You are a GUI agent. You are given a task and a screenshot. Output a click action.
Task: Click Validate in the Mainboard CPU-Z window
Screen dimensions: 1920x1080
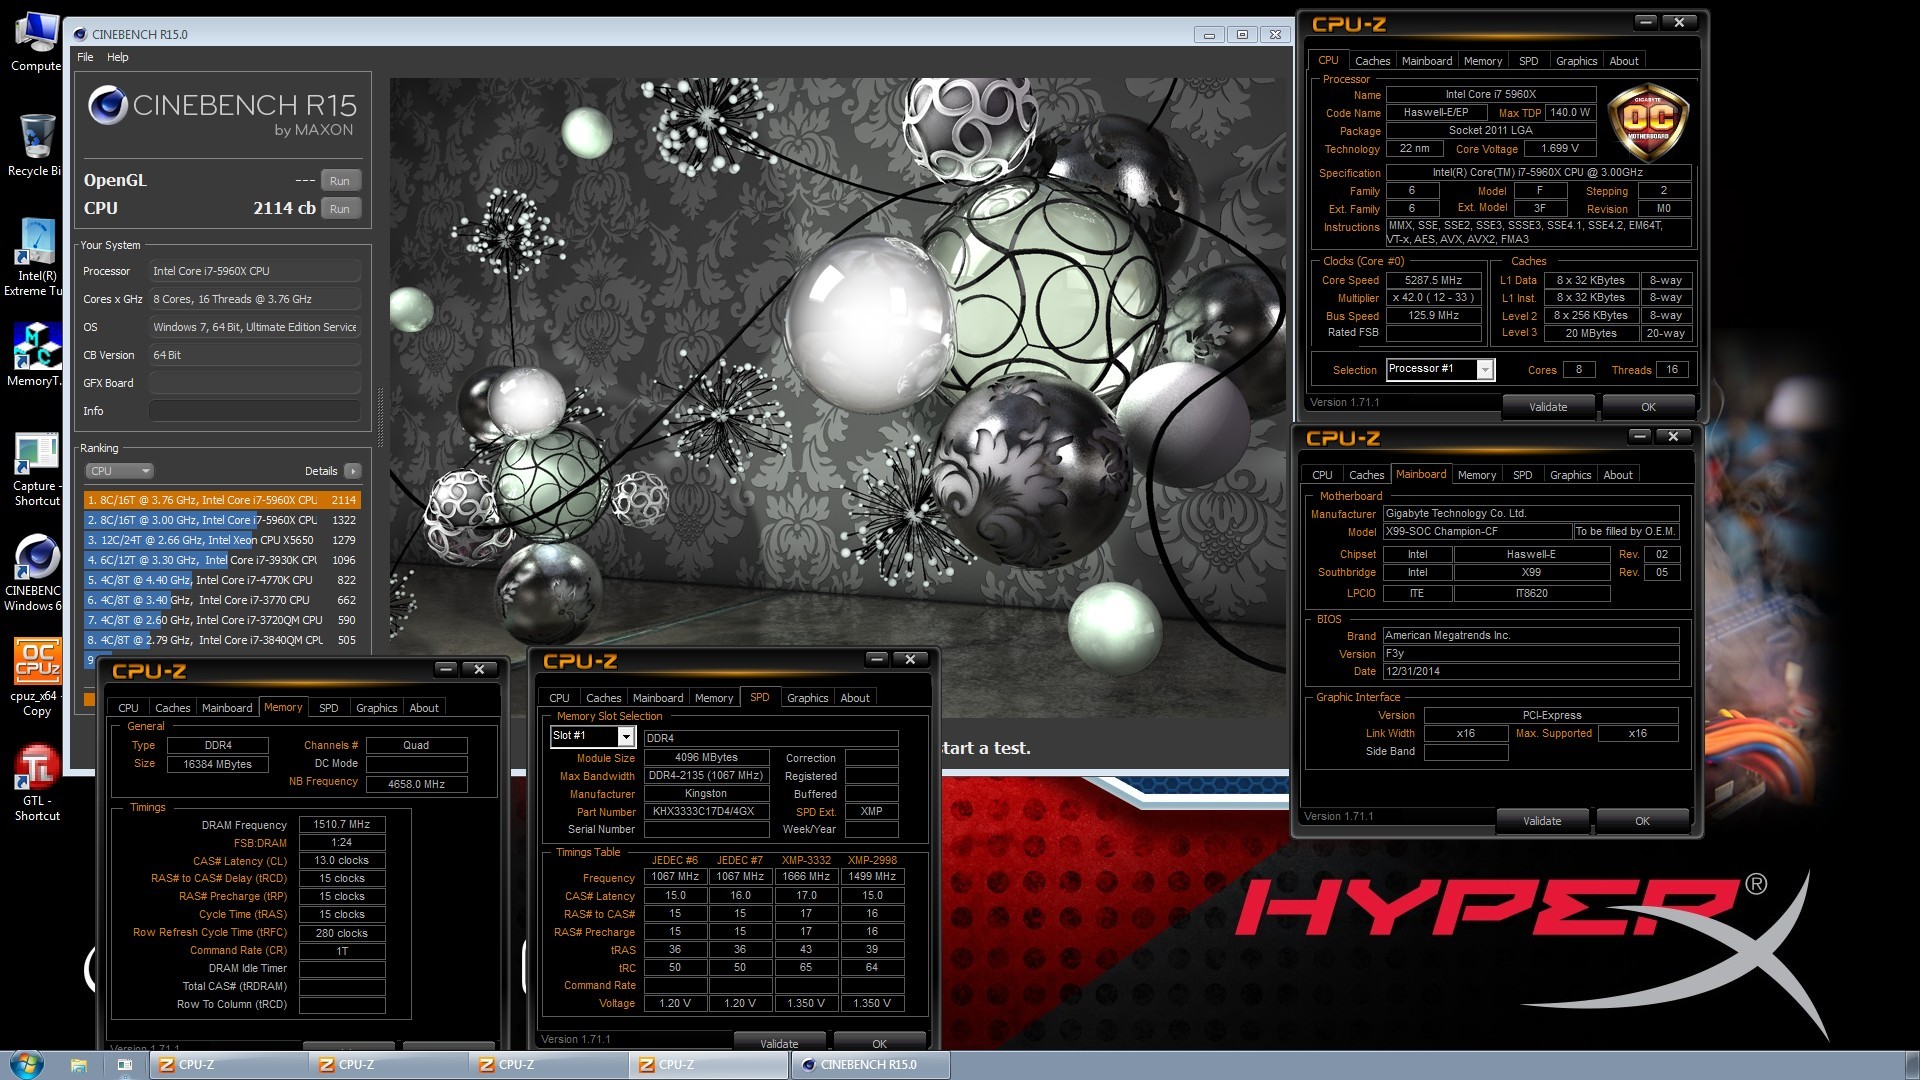pos(1542,821)
